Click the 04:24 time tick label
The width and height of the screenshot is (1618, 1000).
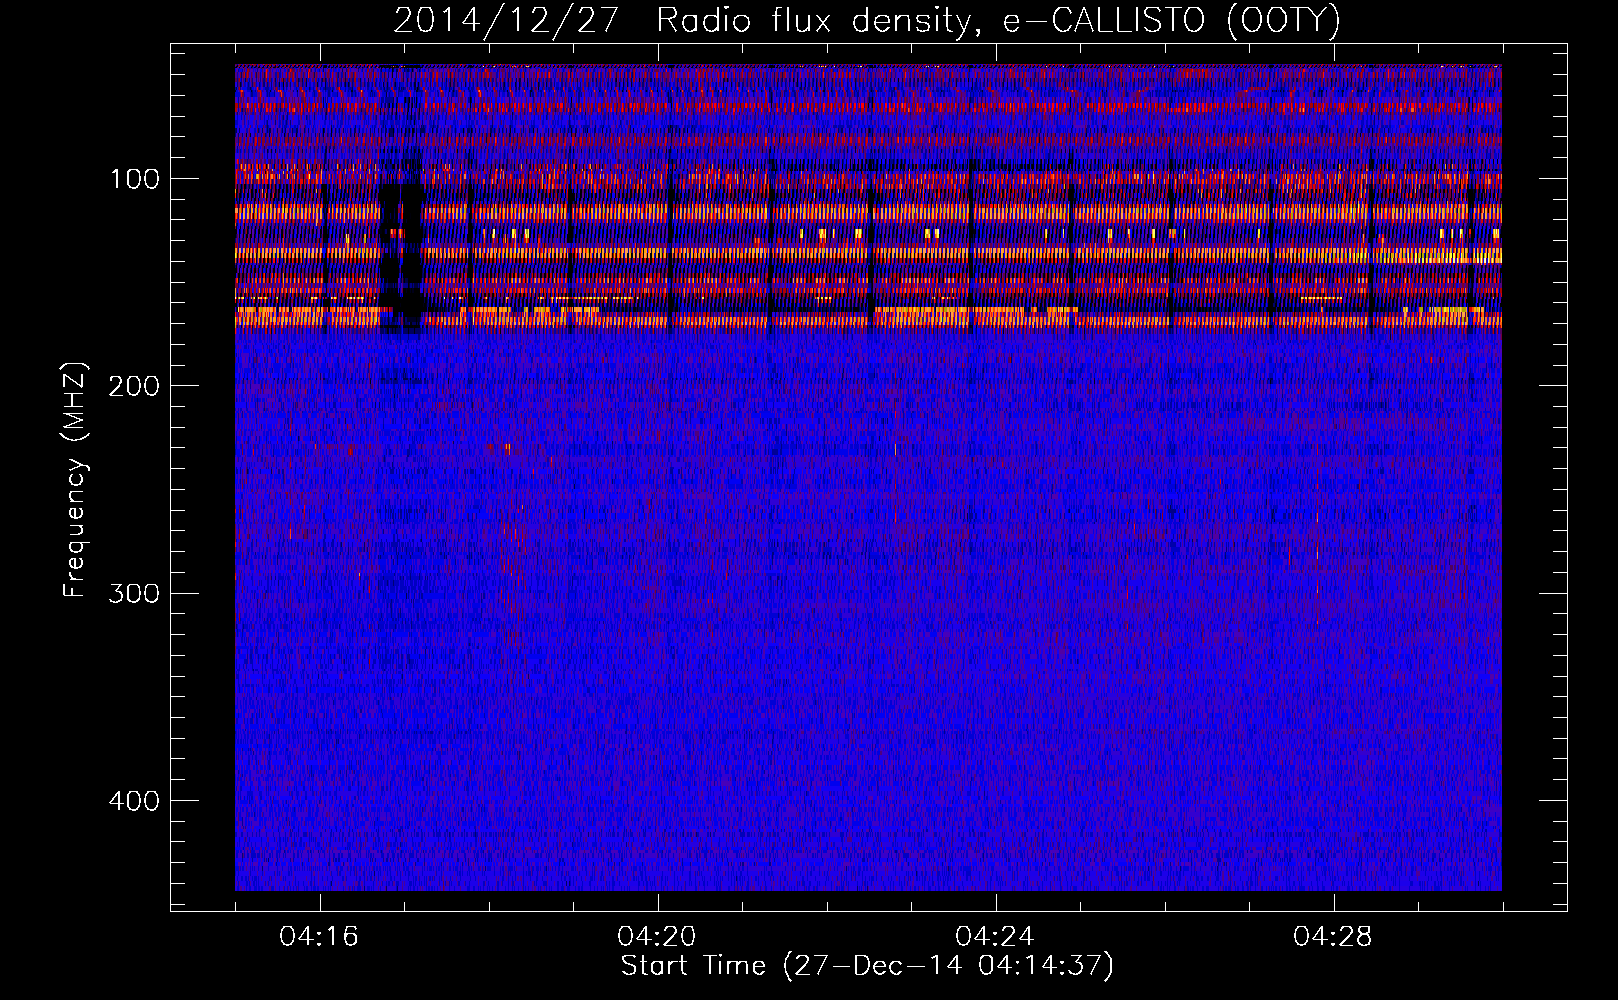996,937
